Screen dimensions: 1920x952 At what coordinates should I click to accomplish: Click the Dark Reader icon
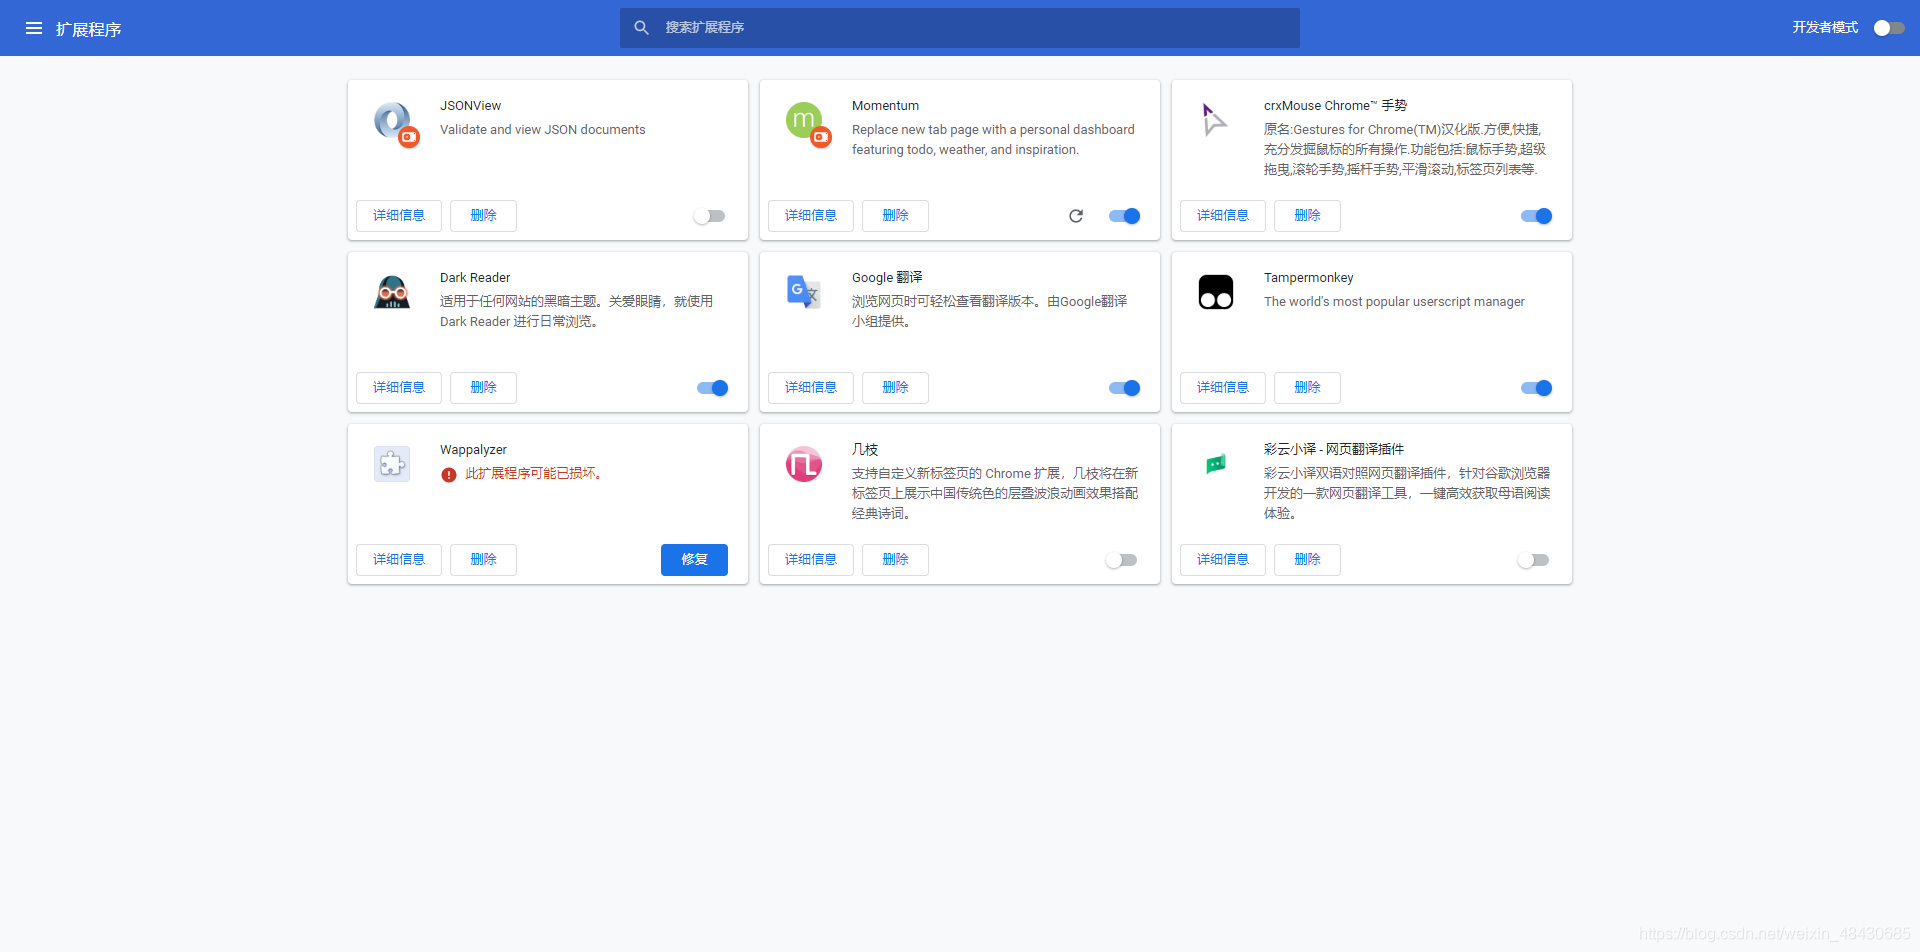point(392,292)
